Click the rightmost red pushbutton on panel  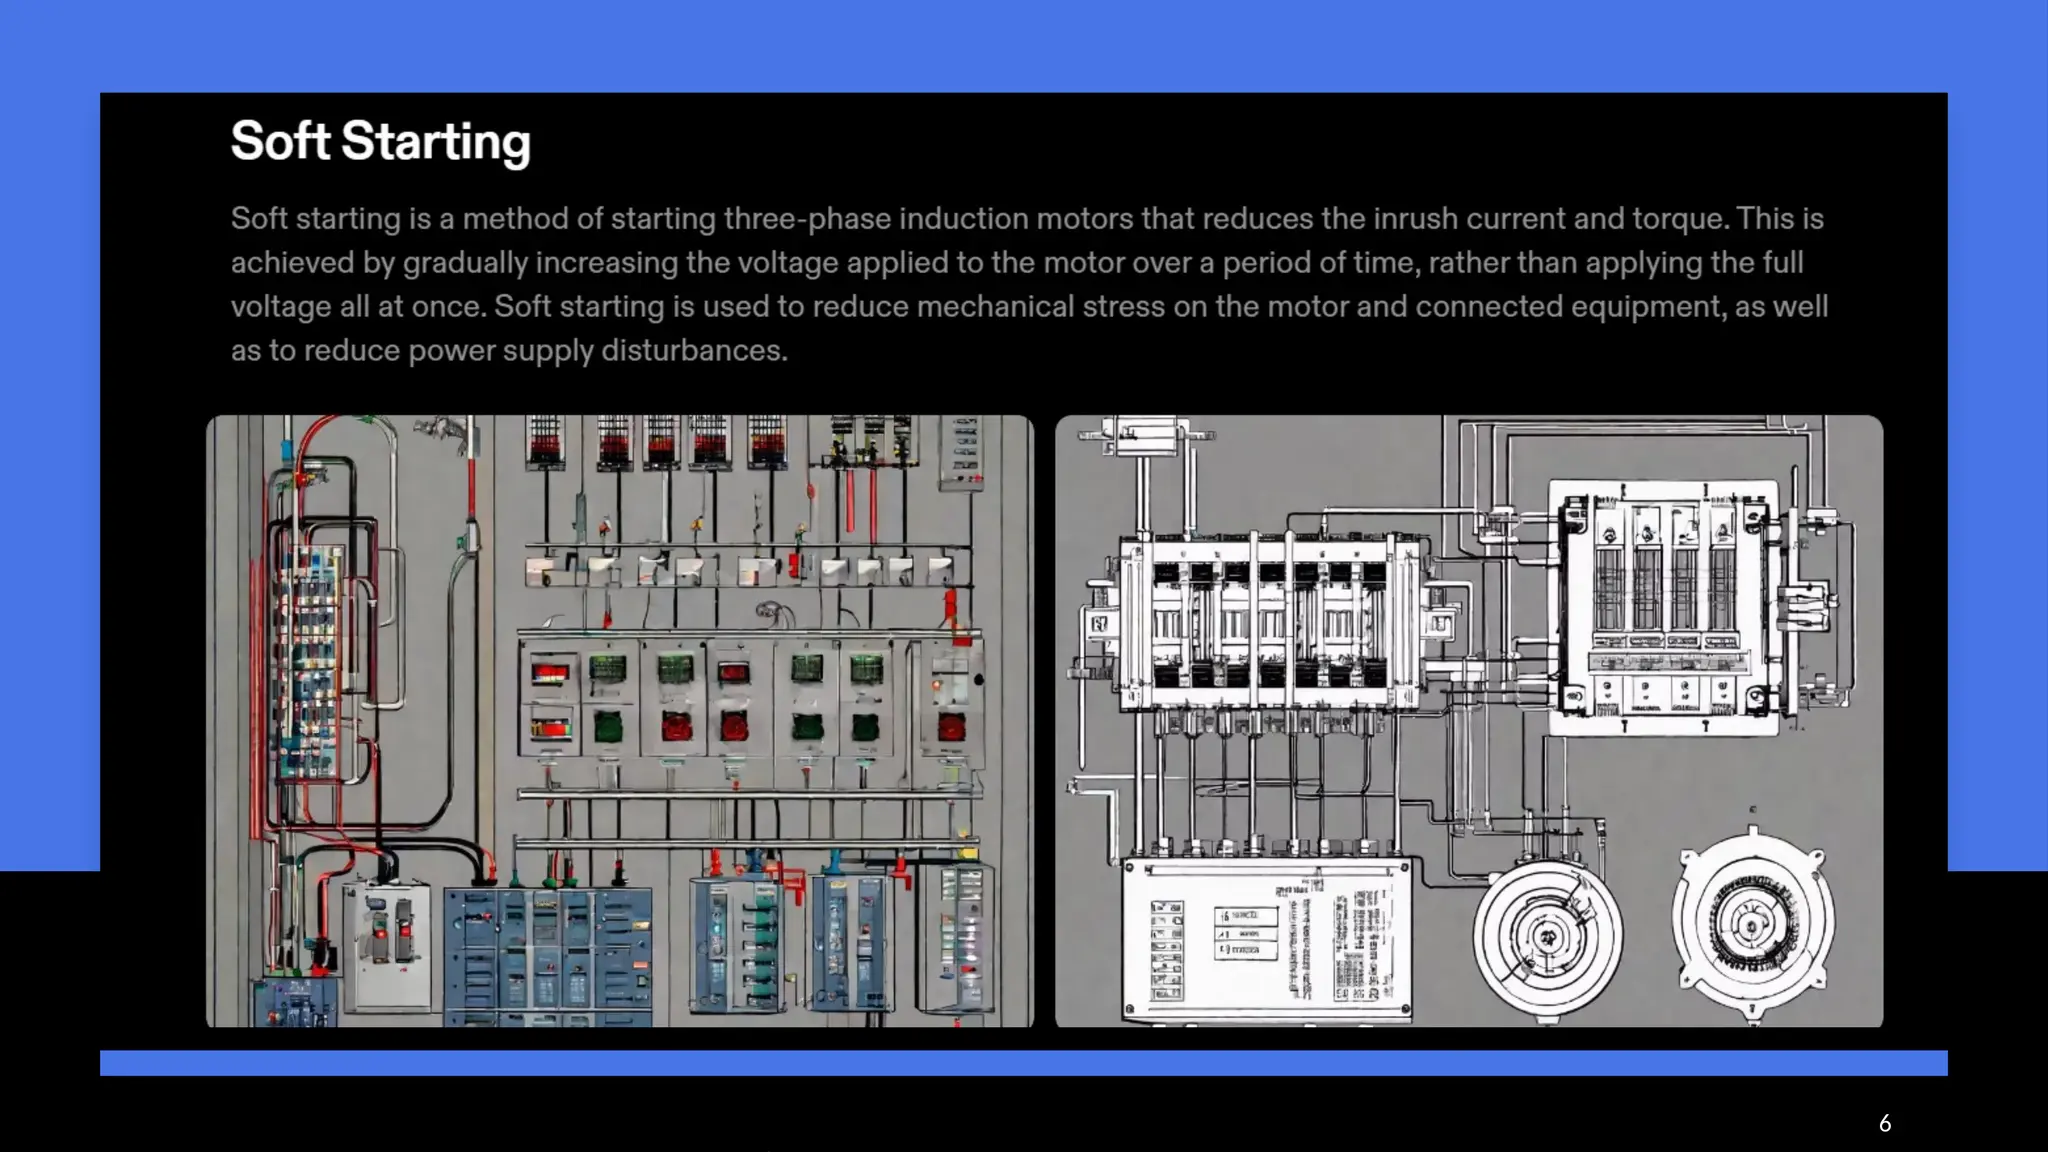950,727
